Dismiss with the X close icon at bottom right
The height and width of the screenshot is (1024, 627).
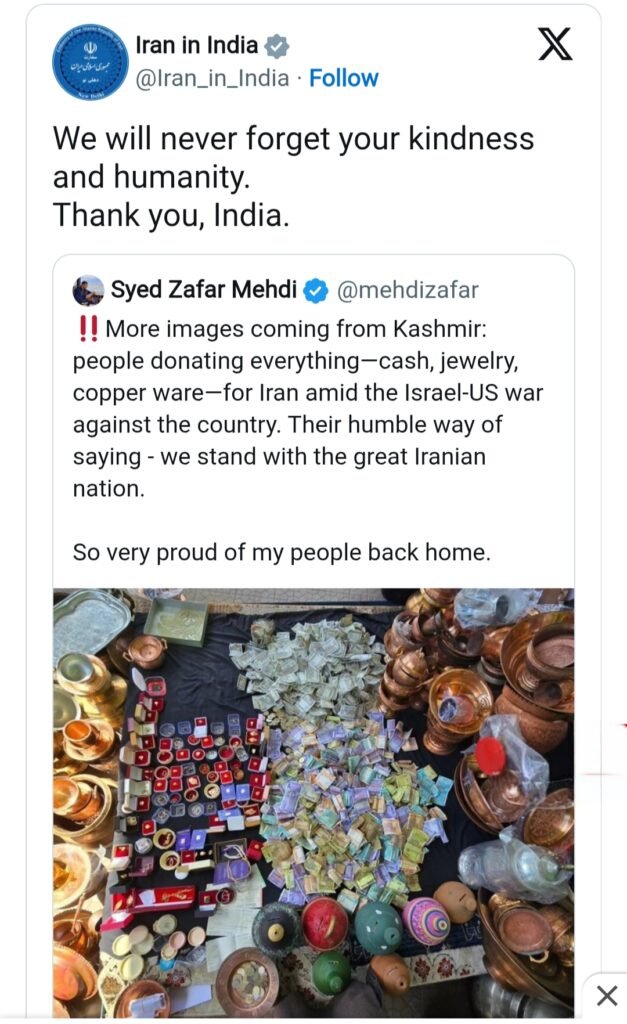(x=606, y=996)
